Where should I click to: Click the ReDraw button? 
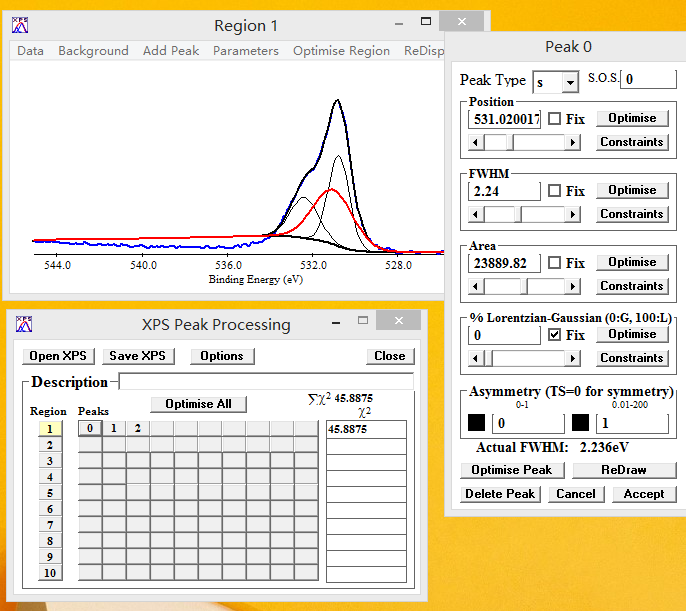pyautogui.click(x=624, y=470)
